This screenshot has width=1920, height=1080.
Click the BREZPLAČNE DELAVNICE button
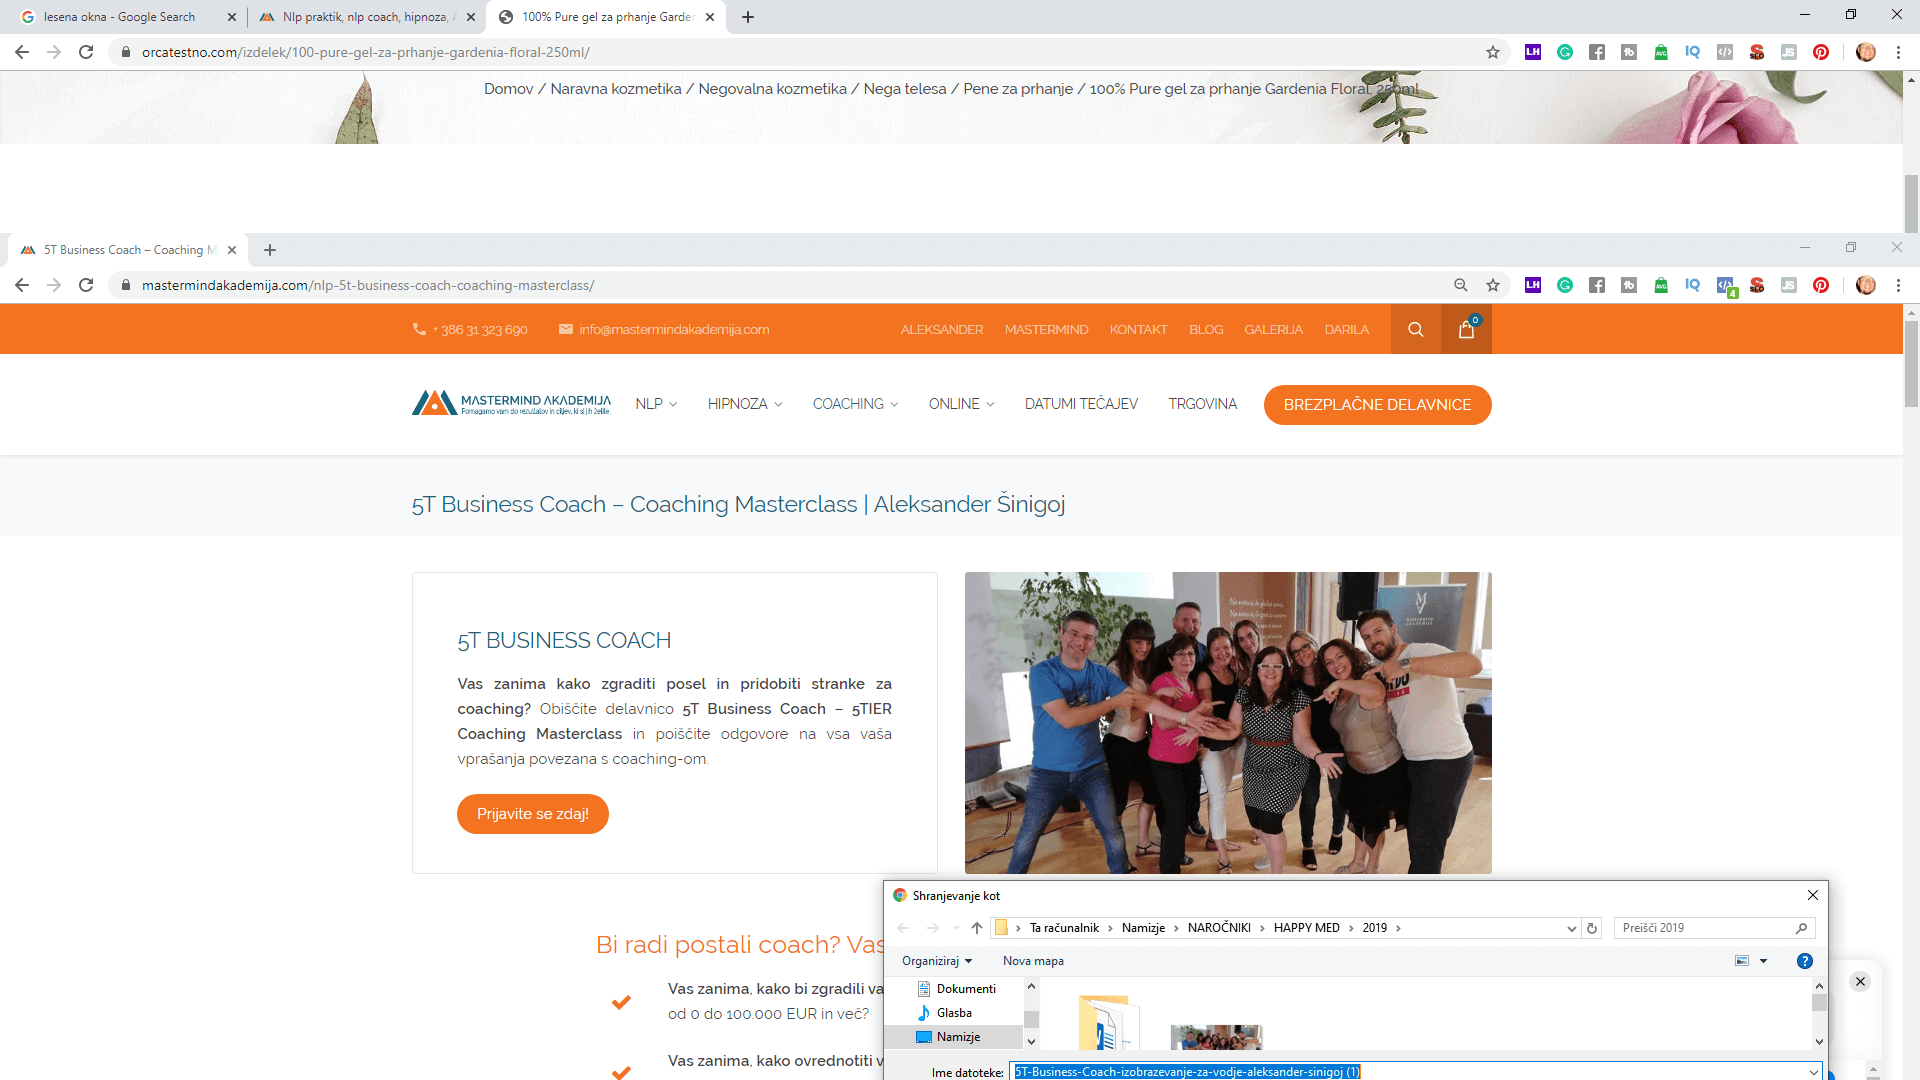click(x=1377, y=405)
